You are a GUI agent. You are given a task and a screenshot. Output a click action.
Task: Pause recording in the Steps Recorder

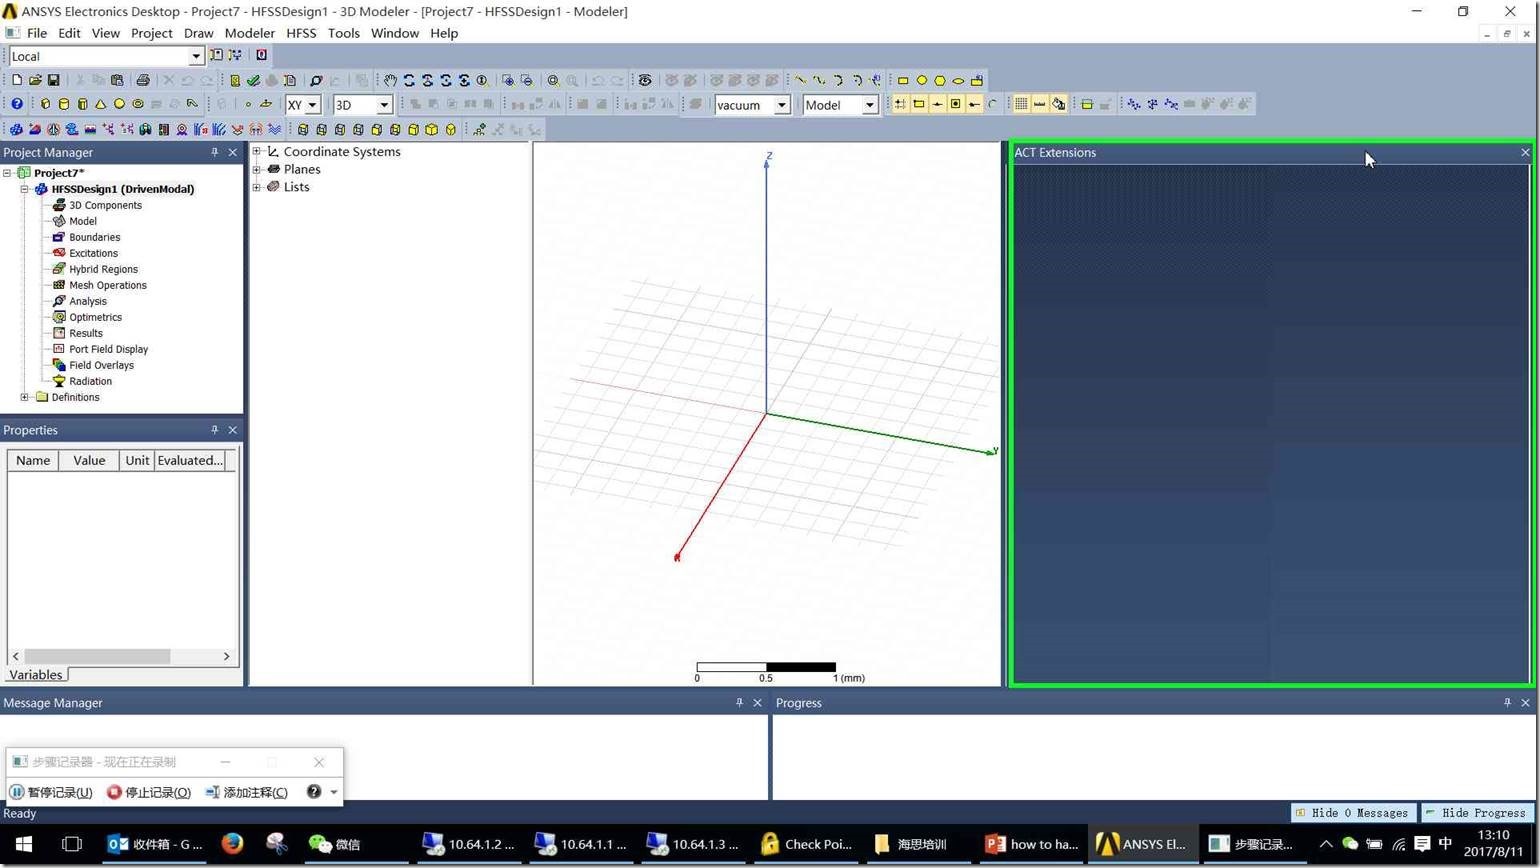(51, 792)
